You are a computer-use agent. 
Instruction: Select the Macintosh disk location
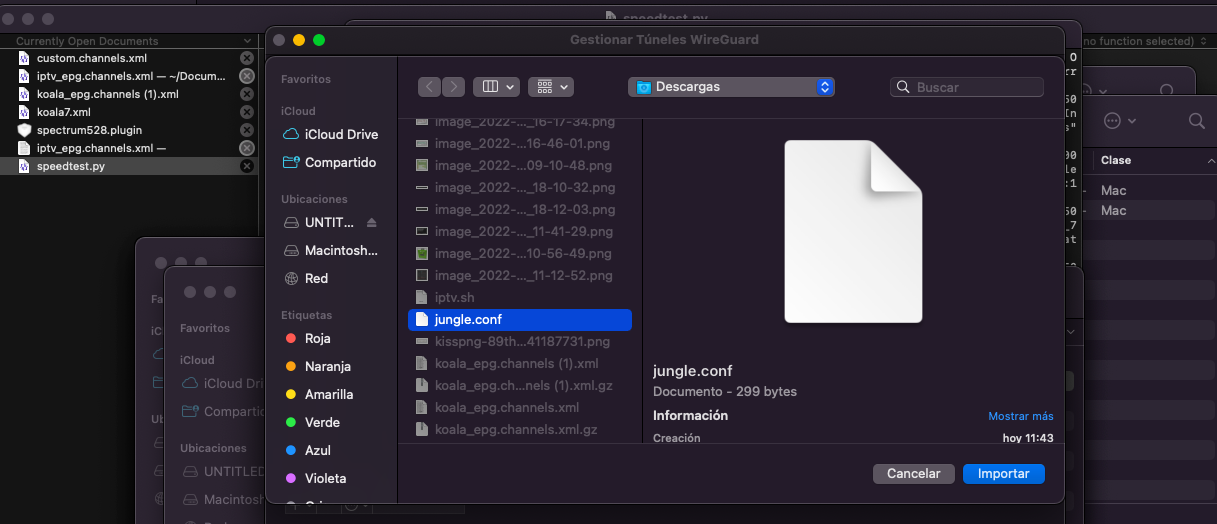(340, 250)
